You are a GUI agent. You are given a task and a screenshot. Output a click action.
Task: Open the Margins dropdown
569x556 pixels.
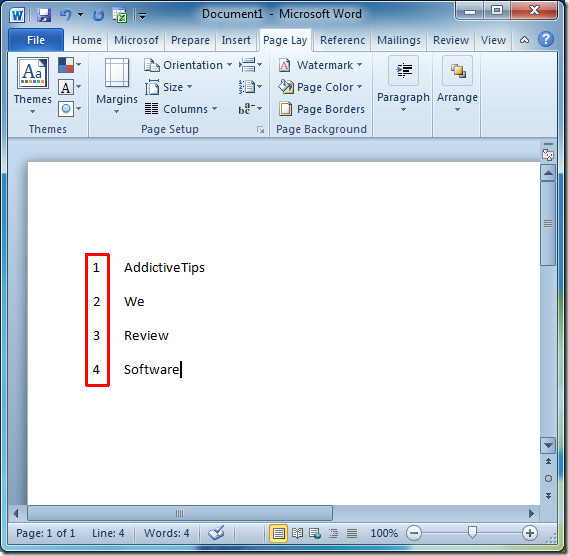[x=116, y=86]
